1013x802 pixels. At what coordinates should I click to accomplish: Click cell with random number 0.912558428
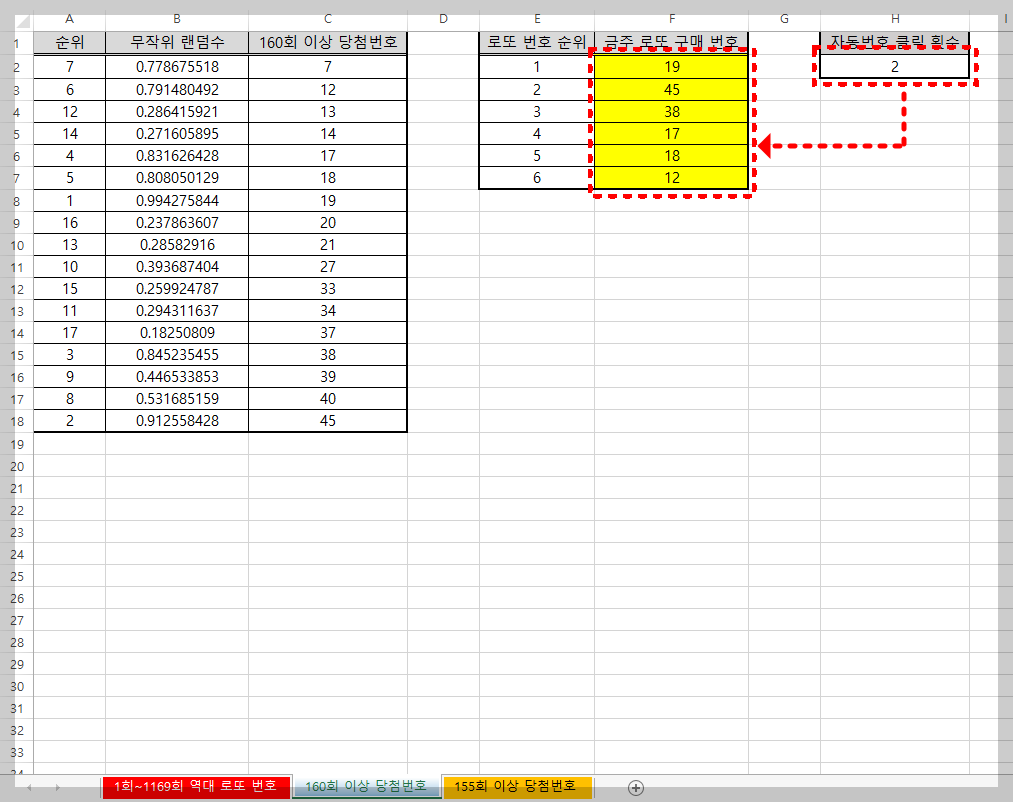(x=177, y=420)
